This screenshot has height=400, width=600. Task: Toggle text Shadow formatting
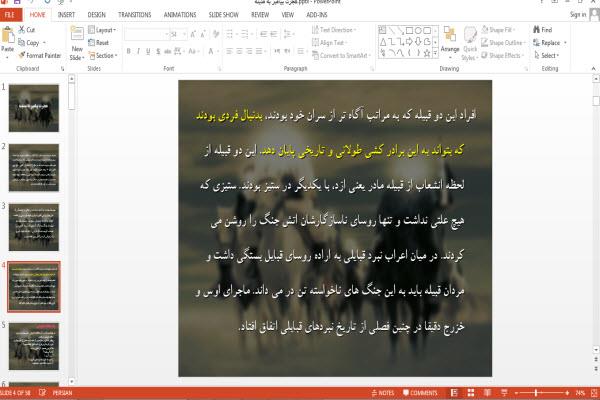point(158,51)
